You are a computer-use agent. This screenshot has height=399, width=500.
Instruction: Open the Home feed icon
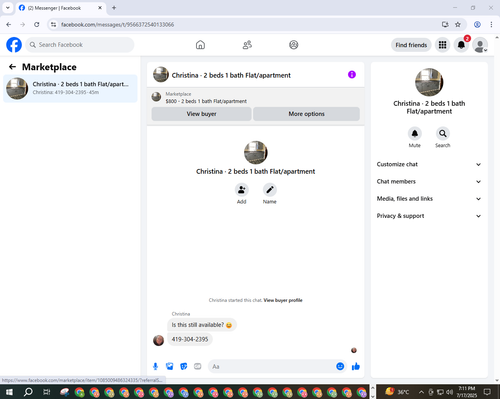[x=200, y=45]
